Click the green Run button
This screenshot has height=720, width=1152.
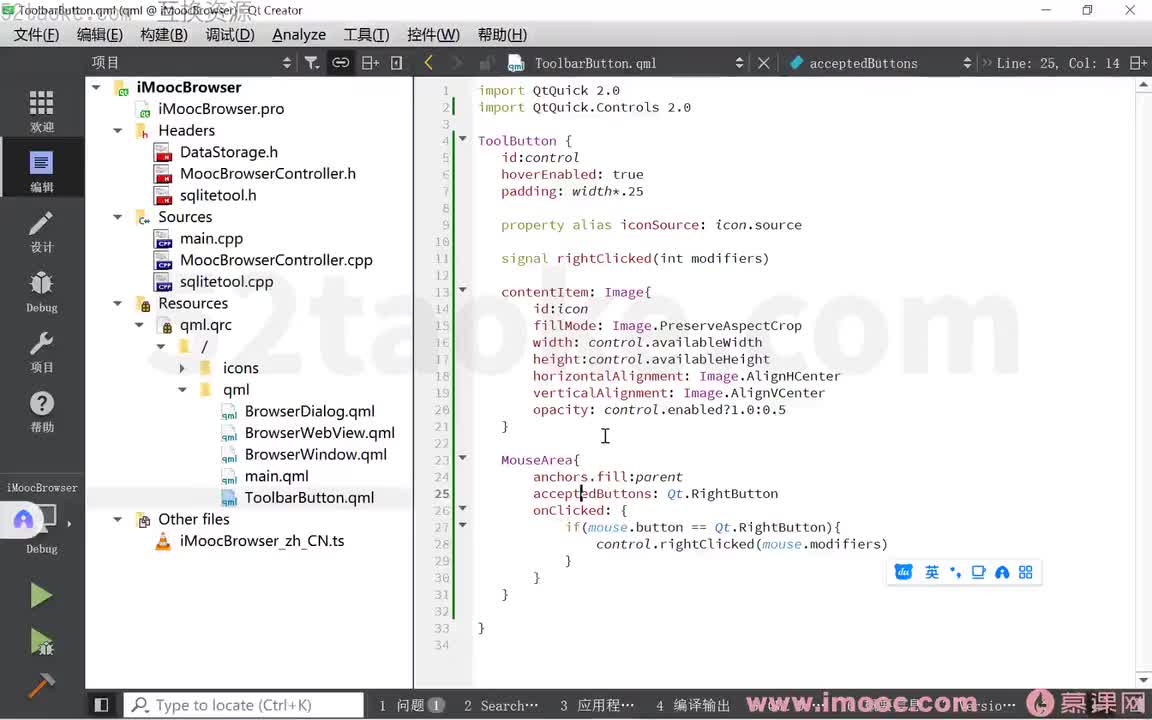[41, 595]
